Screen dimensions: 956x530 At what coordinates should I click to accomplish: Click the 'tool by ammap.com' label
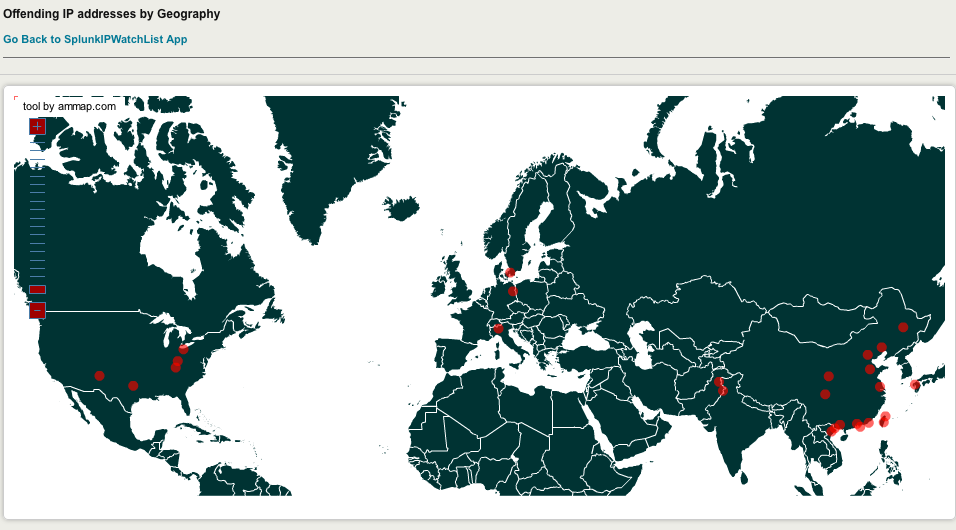tap(69, 106)
